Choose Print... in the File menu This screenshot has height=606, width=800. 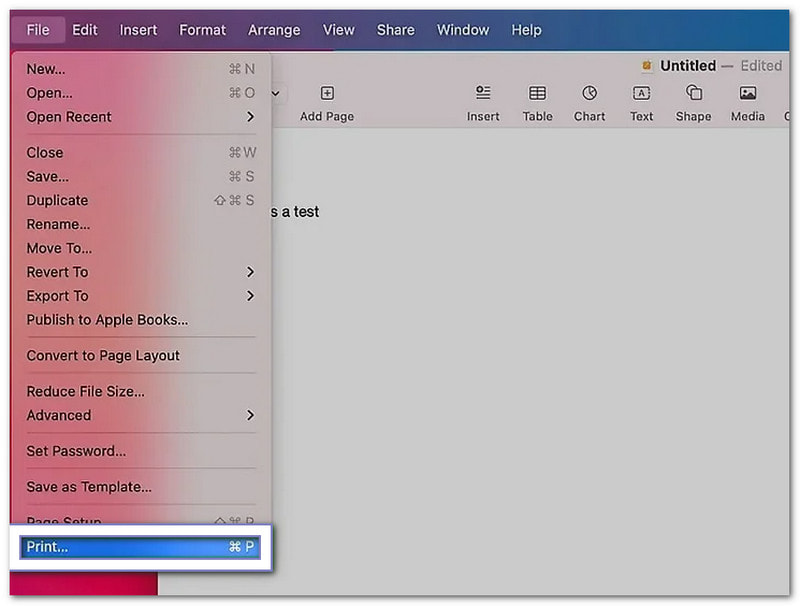[140, 547]
